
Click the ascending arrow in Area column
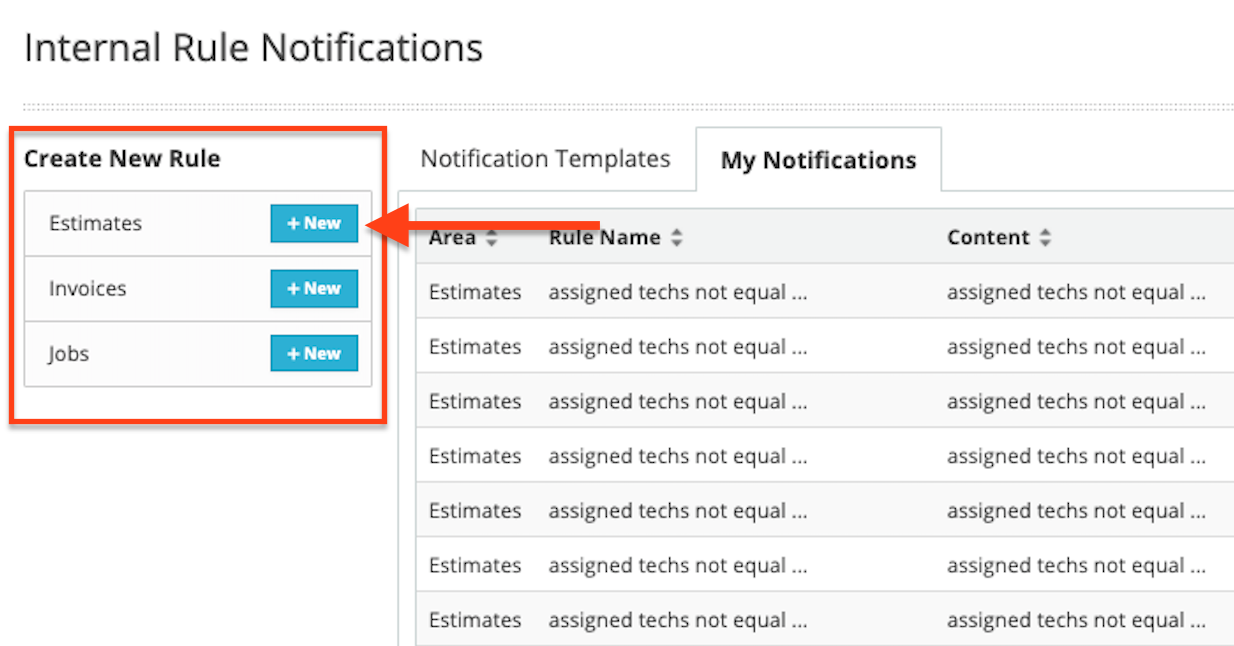click(x=491, y=232)
